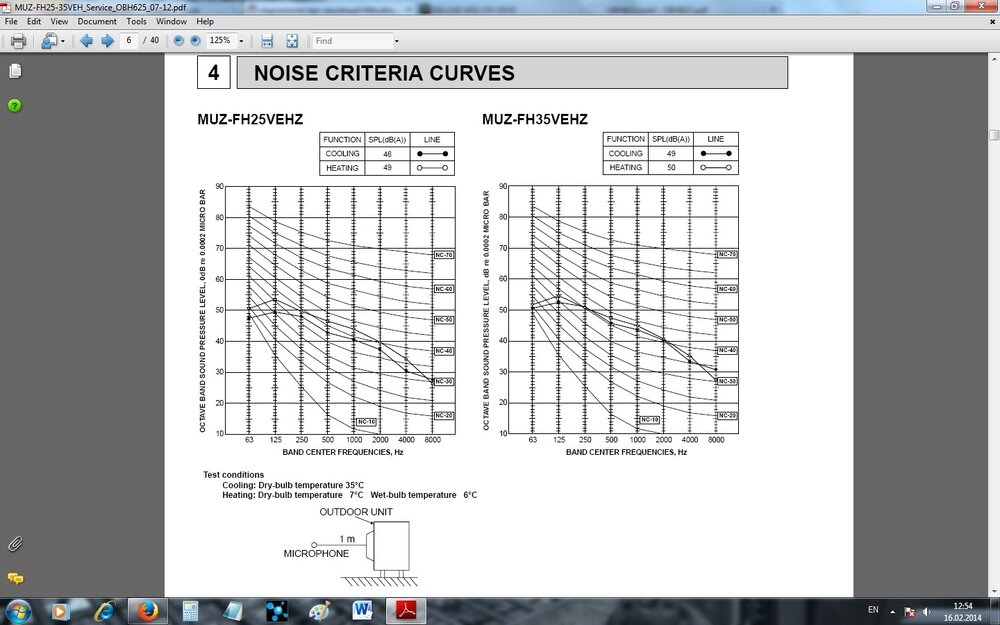This screenshot has width=1000, height=625.
Task: Switch to Firefox in the taskbar
Action: click(147, 612)
